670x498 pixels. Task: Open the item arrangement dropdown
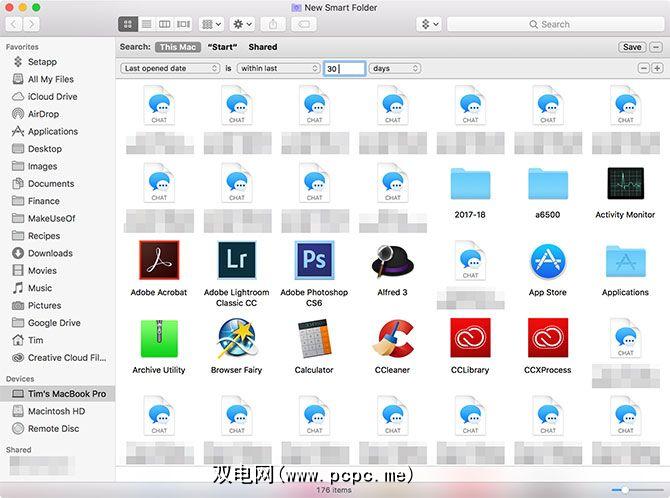212,24
